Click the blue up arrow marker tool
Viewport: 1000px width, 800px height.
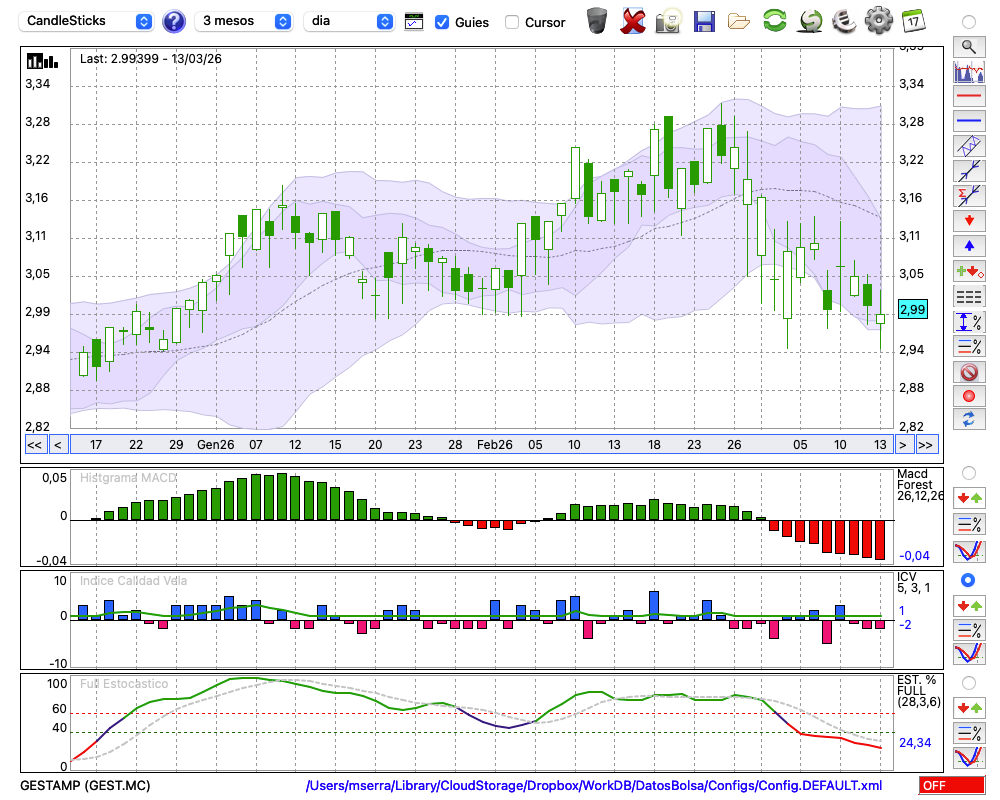pyautogui.click(x=968, y=245)
